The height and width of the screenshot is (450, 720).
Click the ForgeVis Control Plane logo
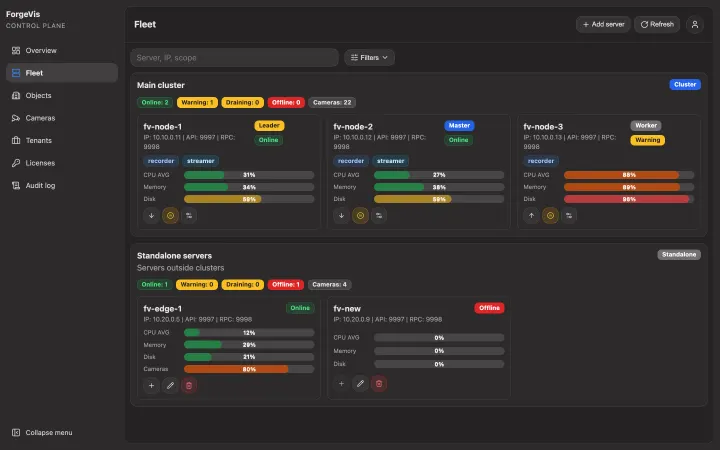click(36, 19)
